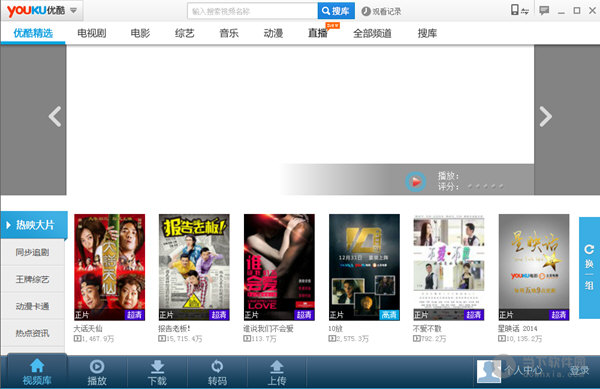Refresh the group with 换一组 button
Screen dimensions: 600x389
pyautogui.click(x=589, y=267)
